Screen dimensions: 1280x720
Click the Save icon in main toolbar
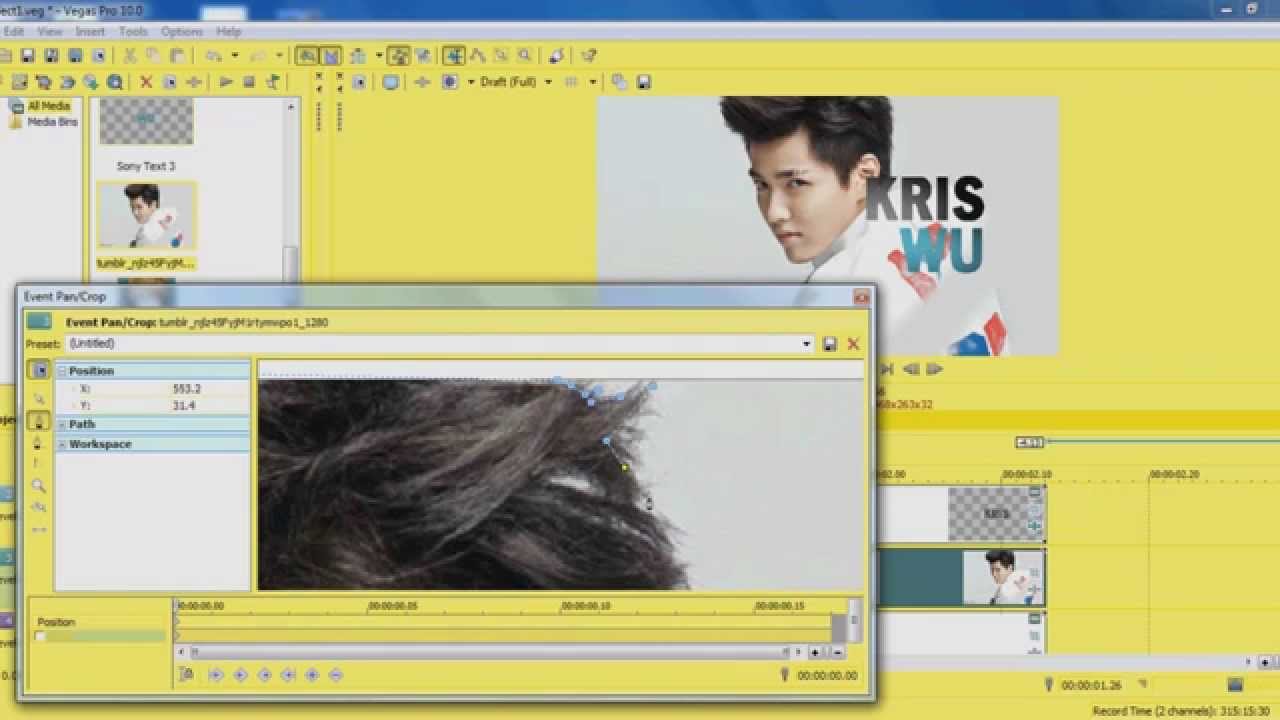(x=27, y=56)
